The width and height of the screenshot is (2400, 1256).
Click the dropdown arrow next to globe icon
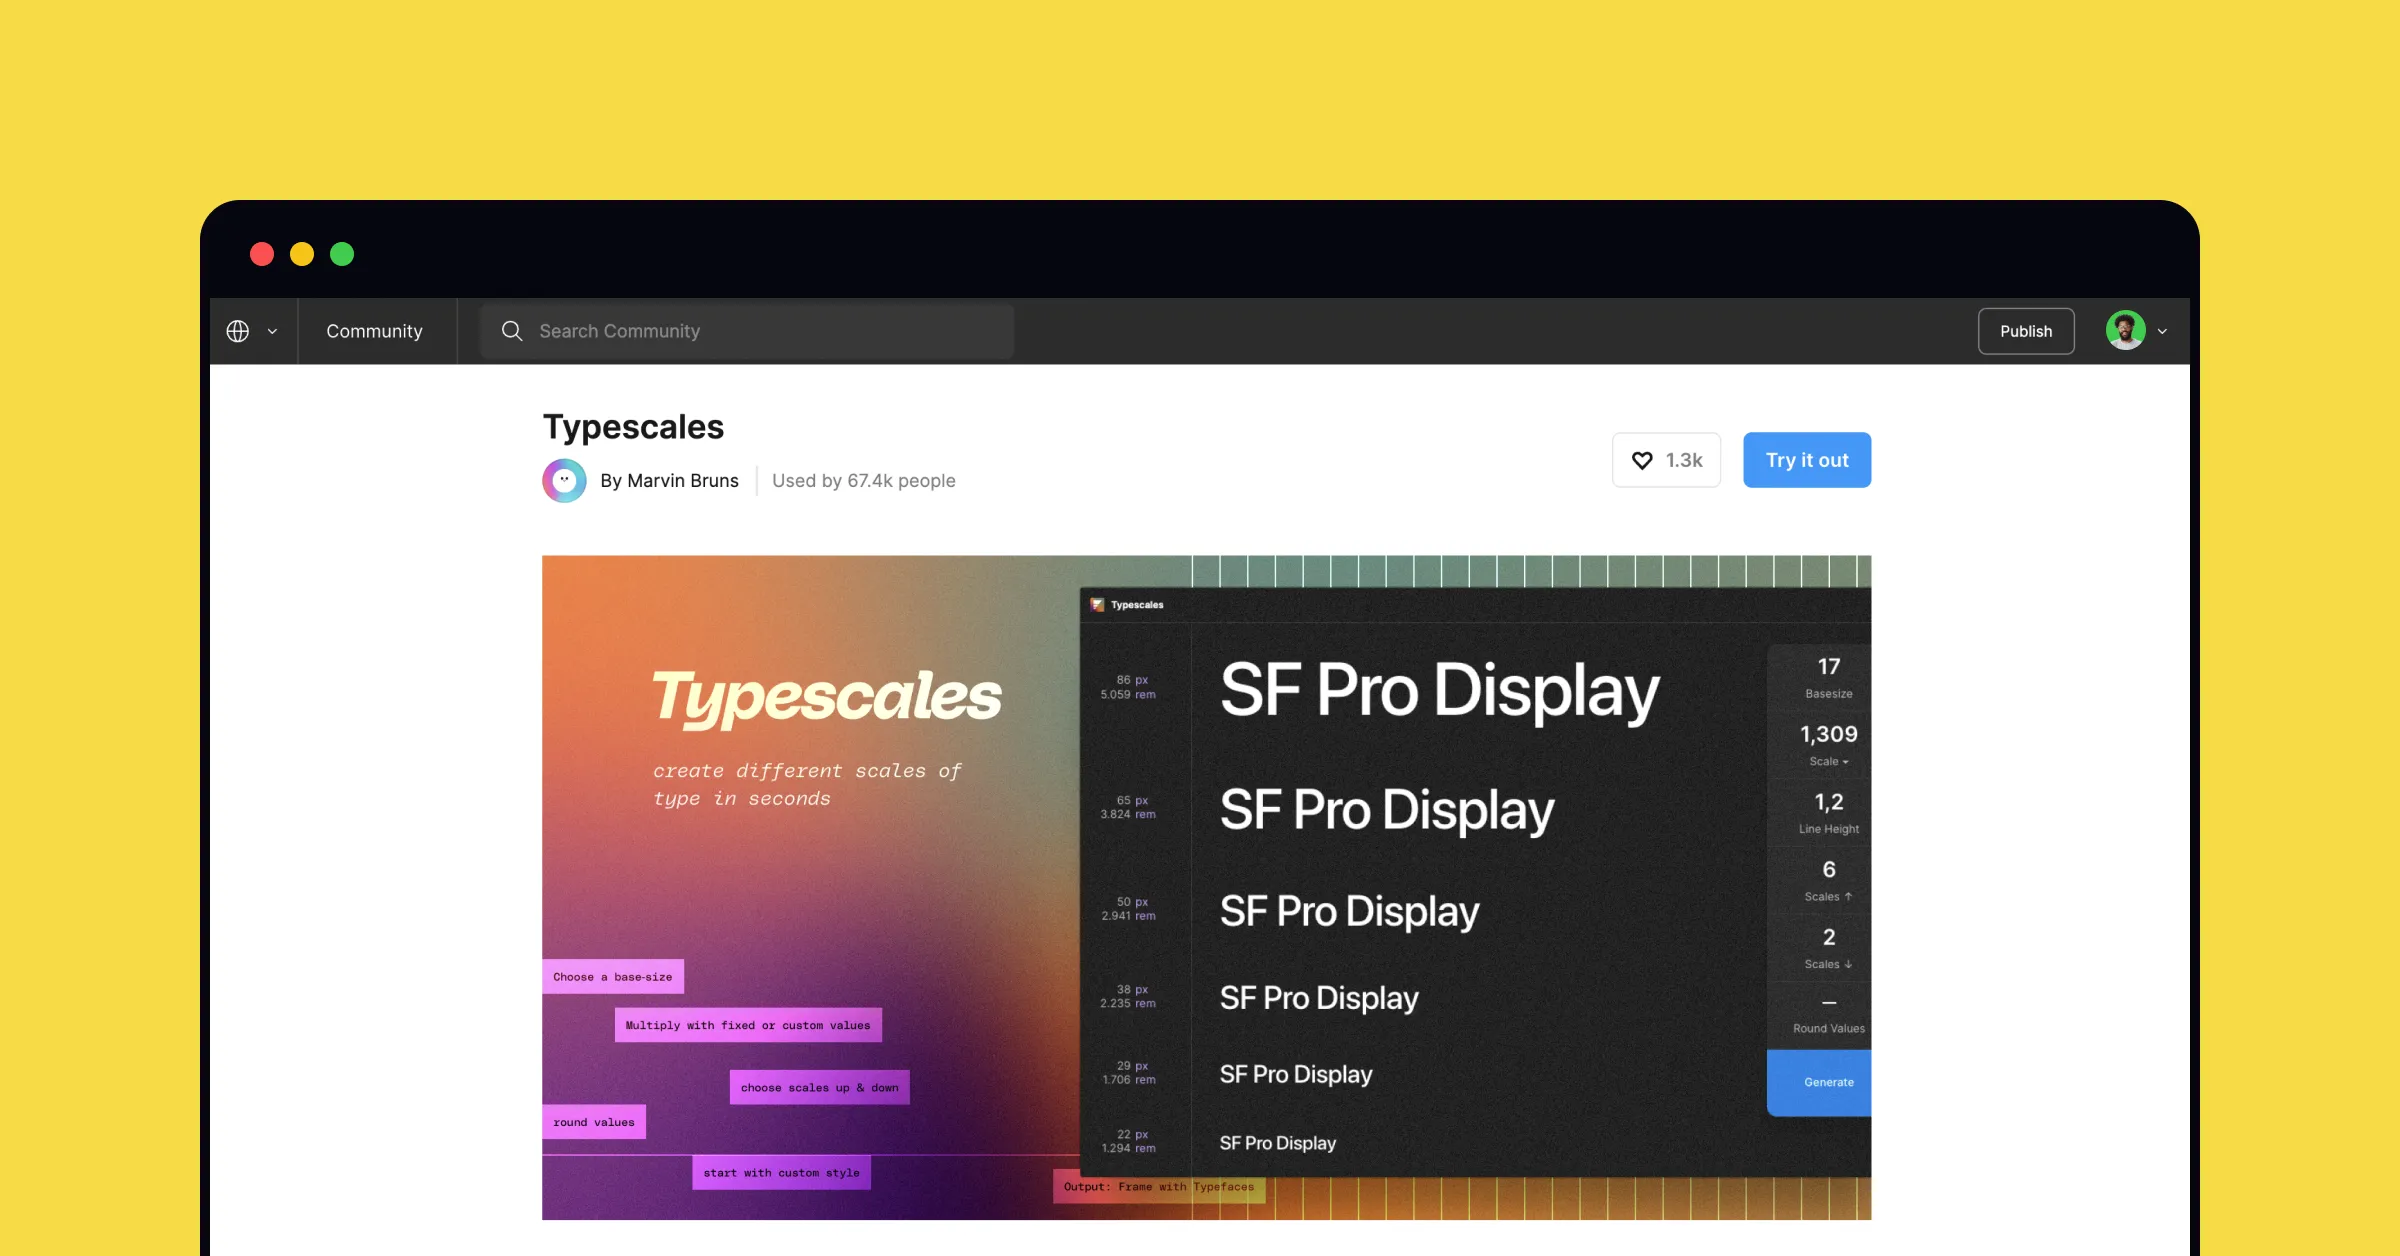coord(270,330)
